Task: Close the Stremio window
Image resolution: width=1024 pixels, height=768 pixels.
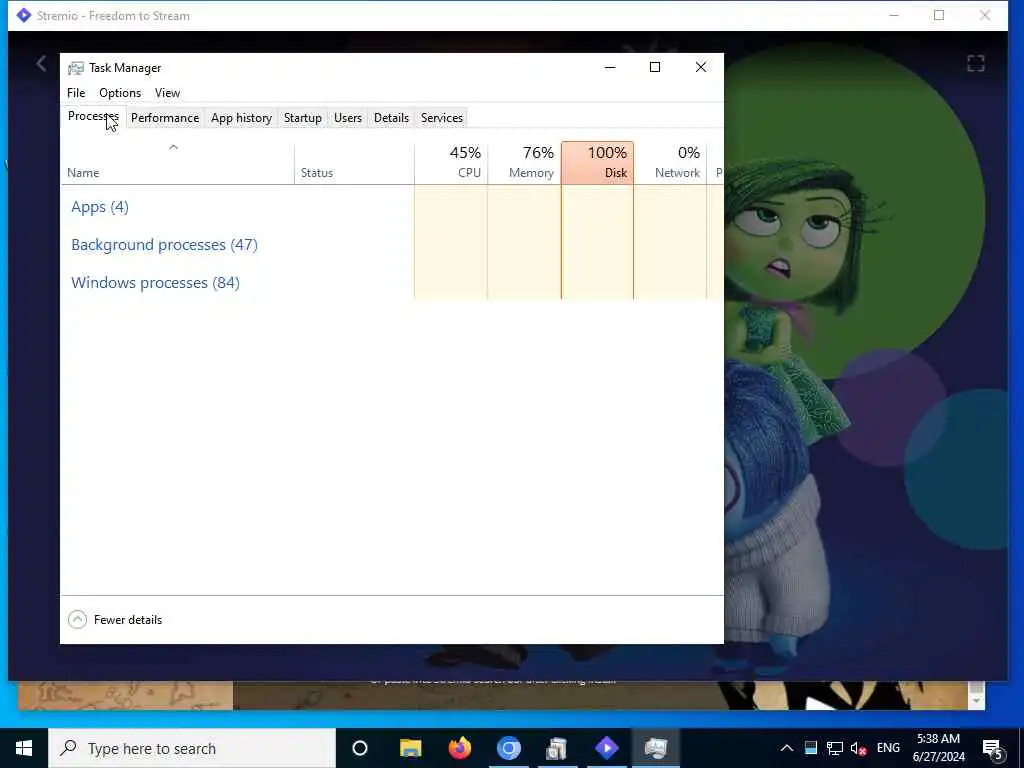Action: 985,16
